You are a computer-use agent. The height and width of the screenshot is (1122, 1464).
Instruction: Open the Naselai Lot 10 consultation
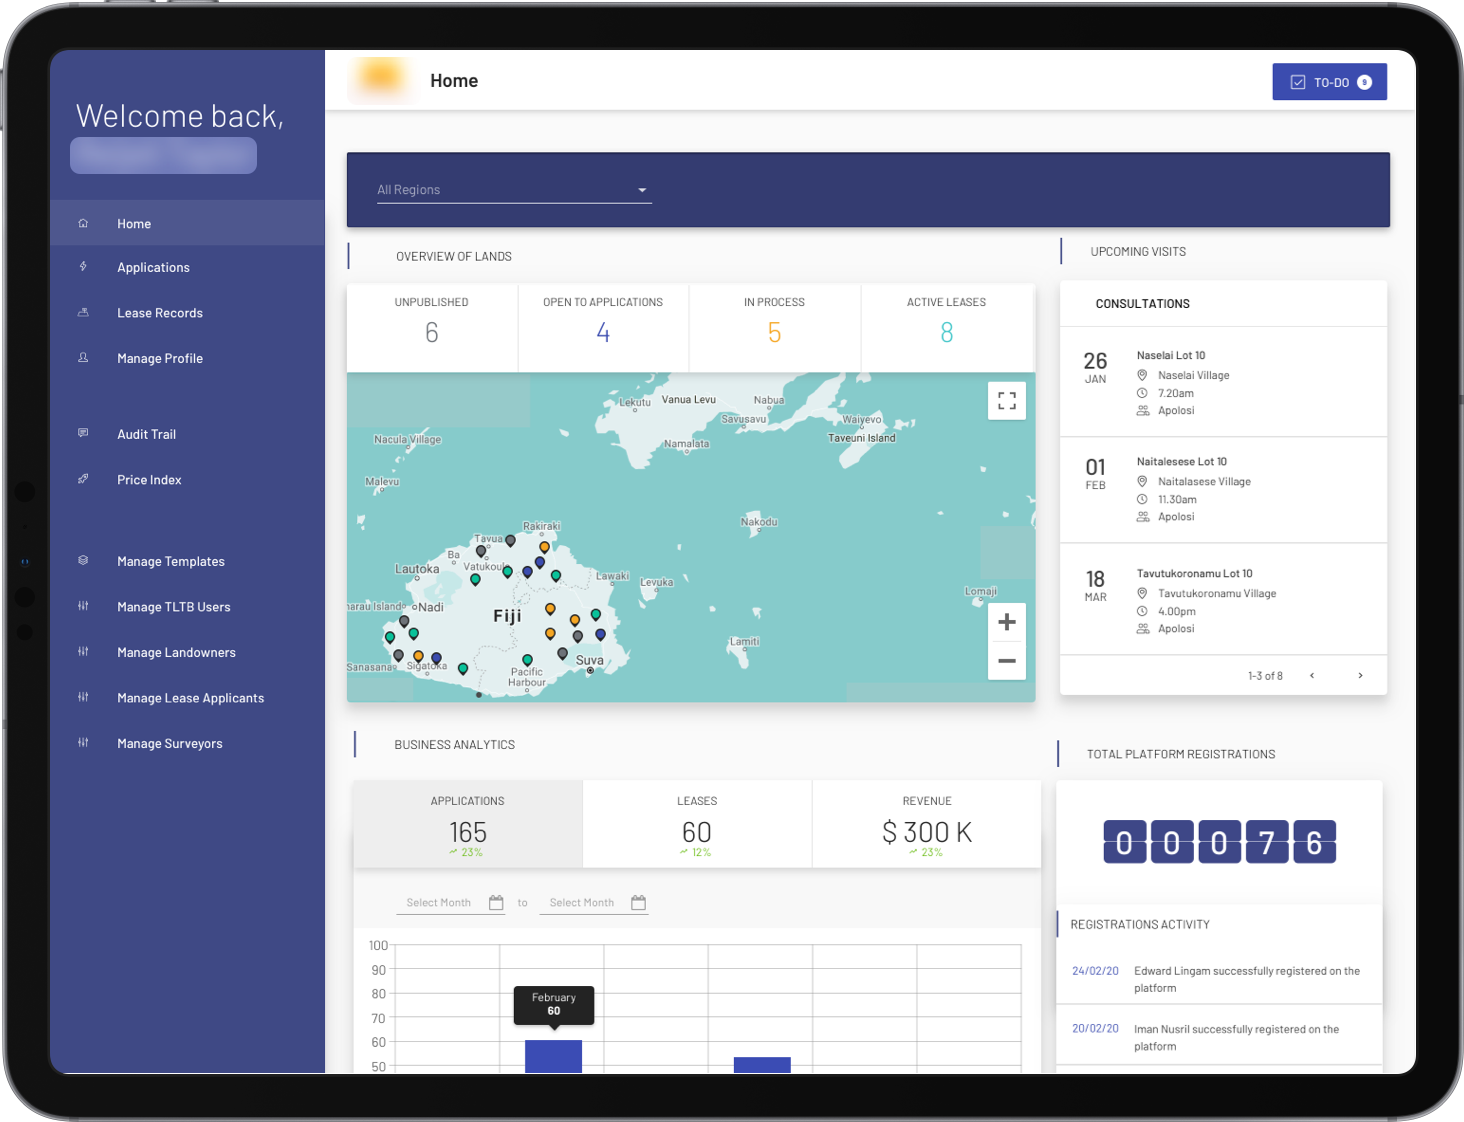[1223, 382]
